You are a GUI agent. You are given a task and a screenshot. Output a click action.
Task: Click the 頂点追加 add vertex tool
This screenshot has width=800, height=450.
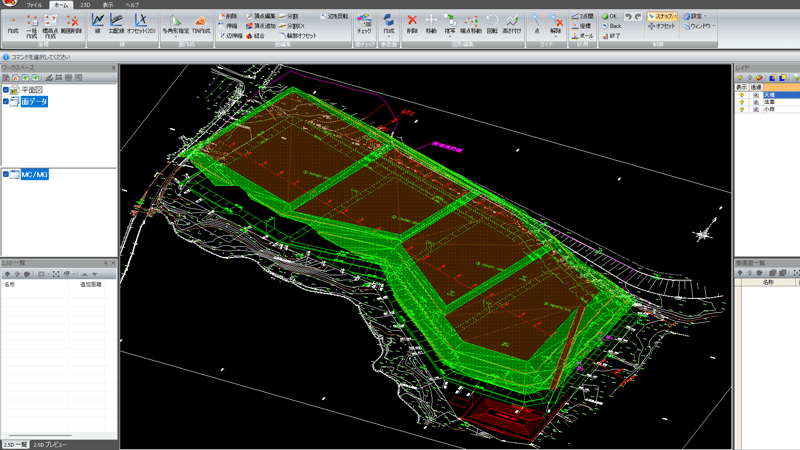261,26
